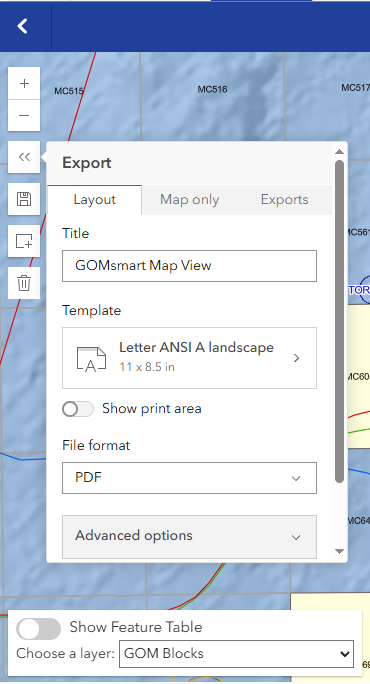Click the add selection rectangle icon
The image size is (370, 684).
click(x=24, y=241)
